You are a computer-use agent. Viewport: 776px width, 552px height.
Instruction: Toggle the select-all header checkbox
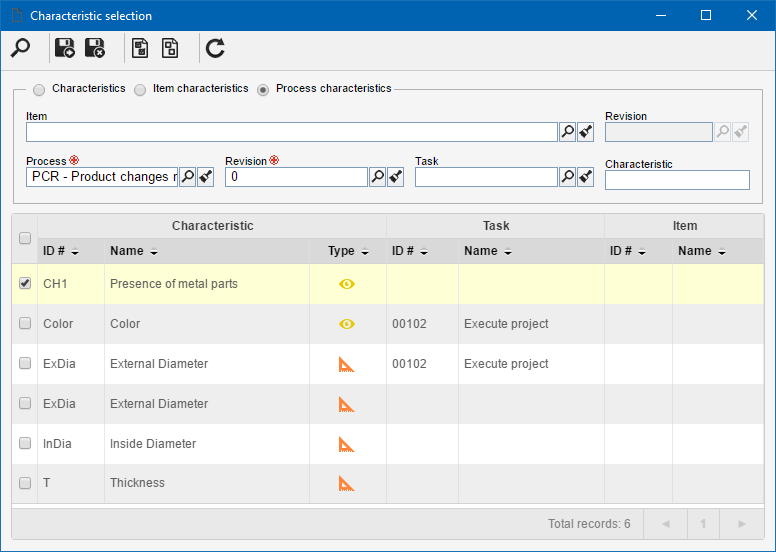(x=25, y=238)
